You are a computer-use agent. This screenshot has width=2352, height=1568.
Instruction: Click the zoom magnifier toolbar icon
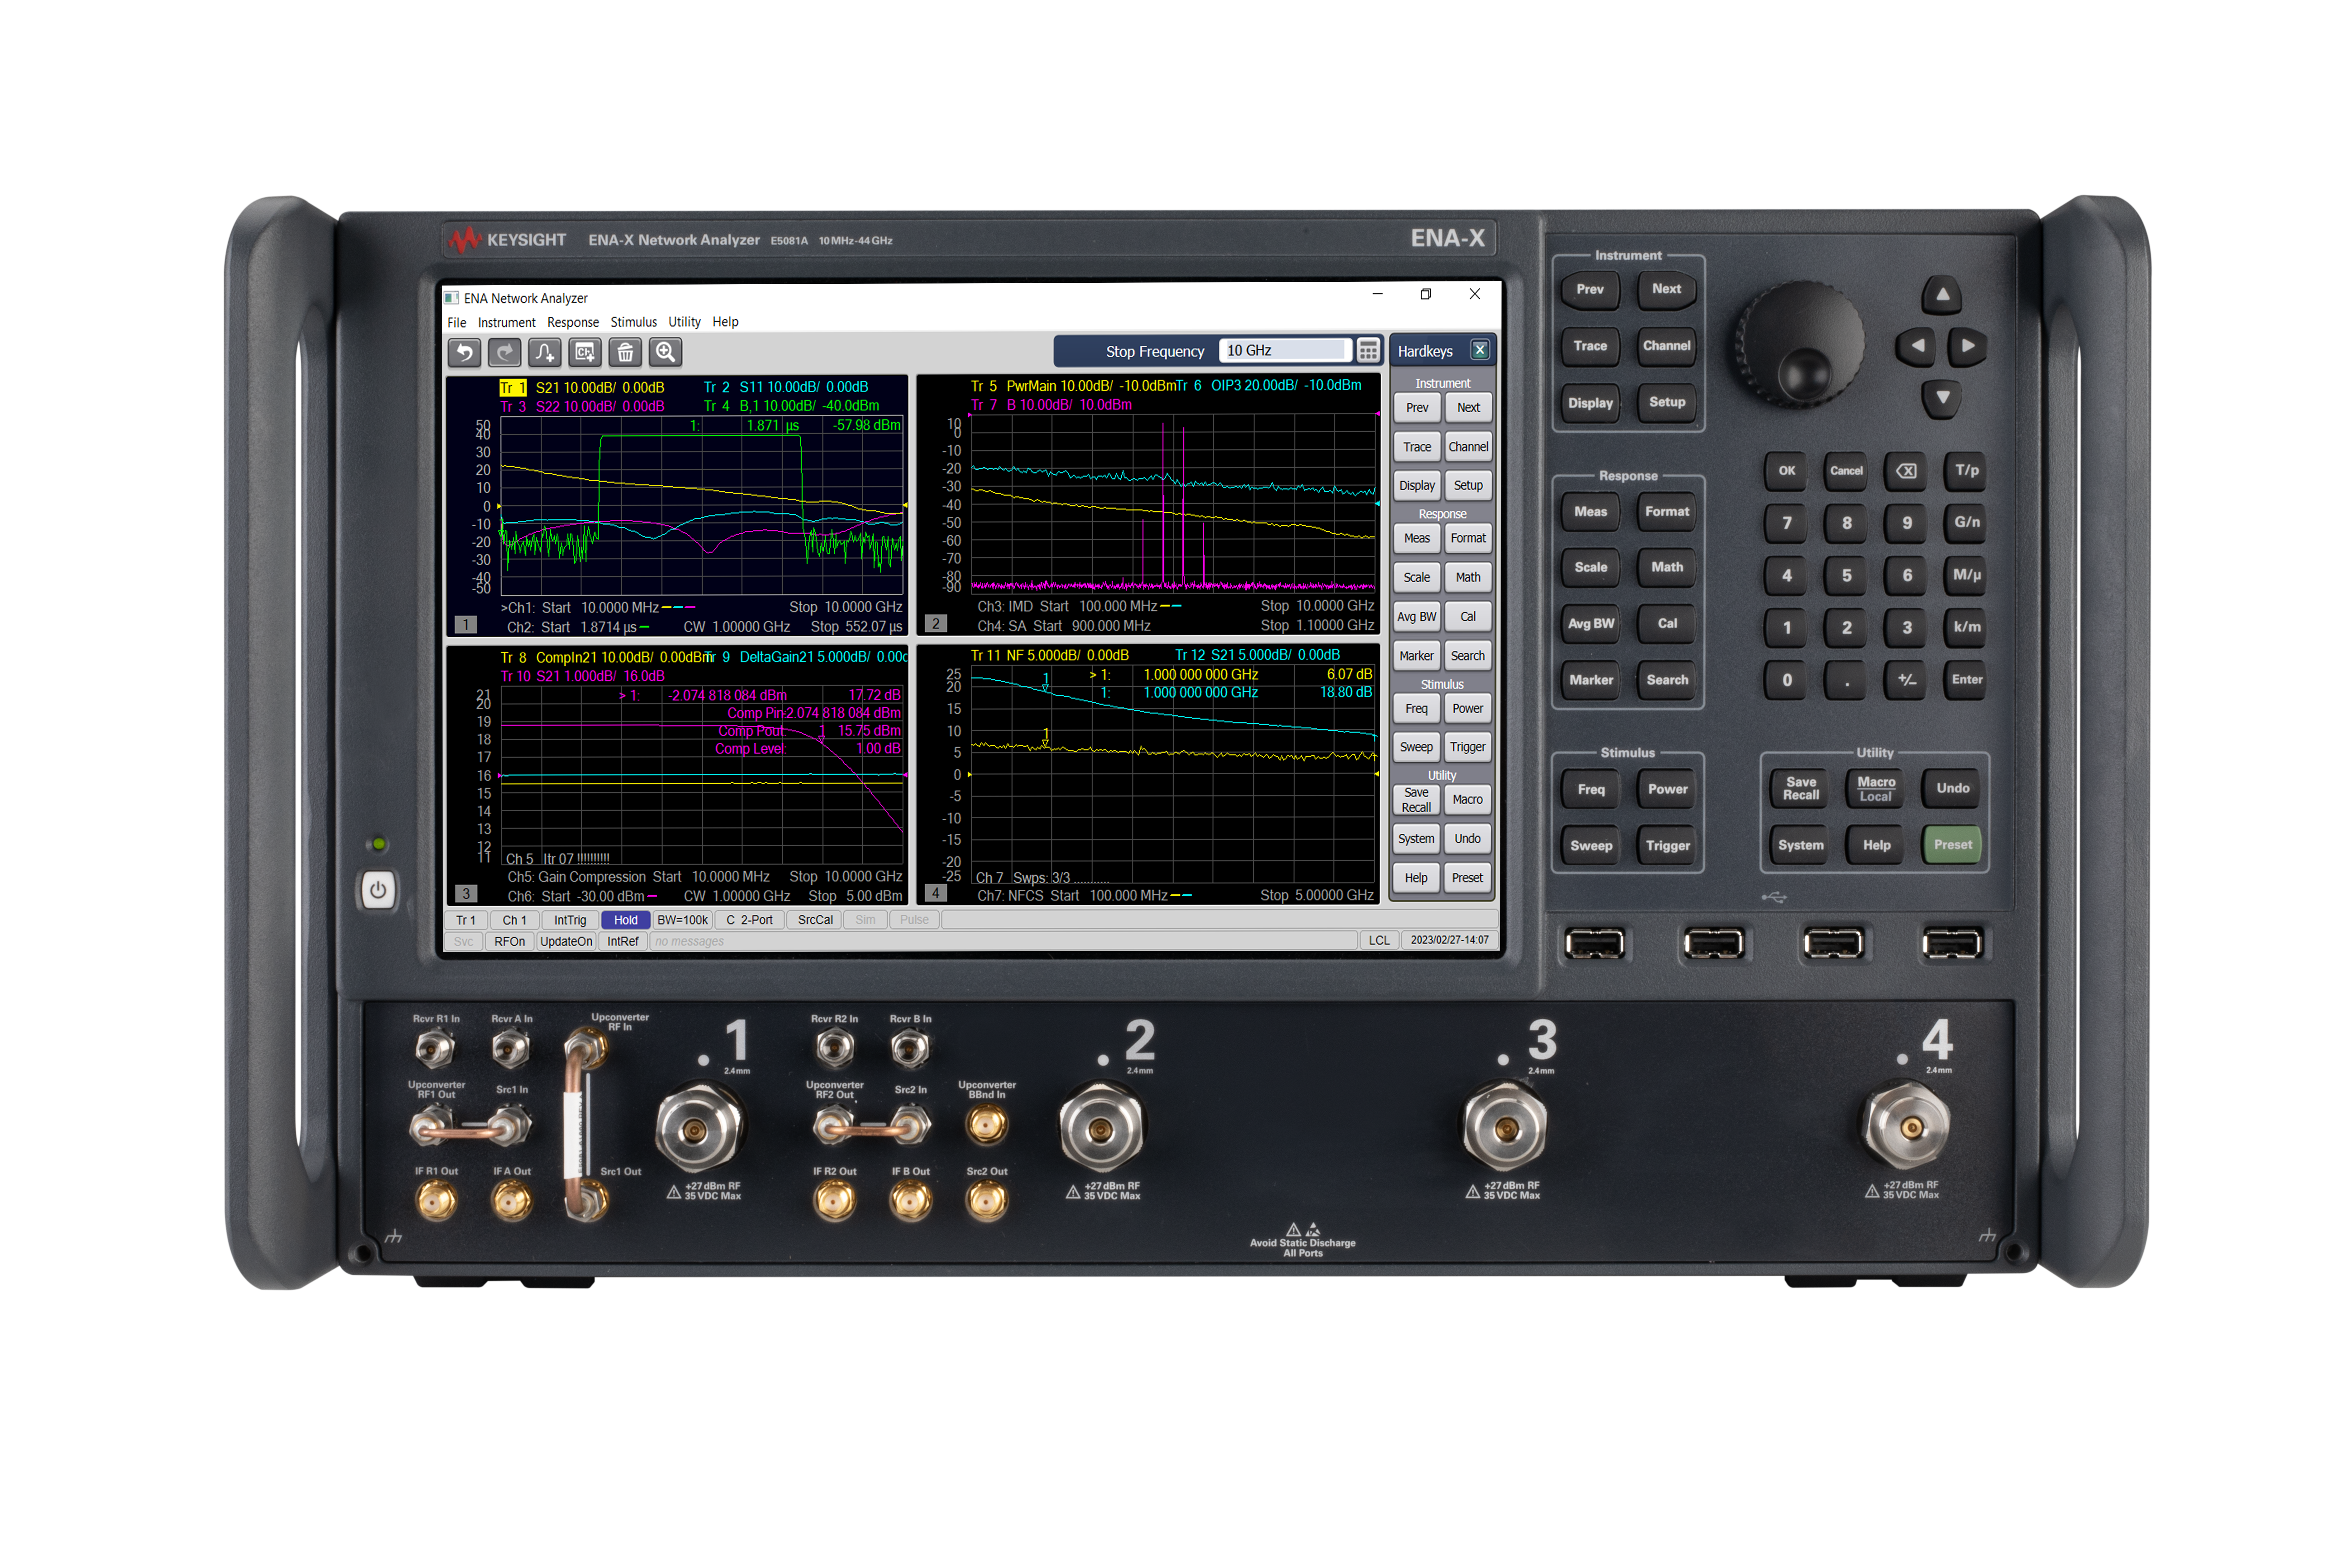pyautogui.click(x=665, y=352)
